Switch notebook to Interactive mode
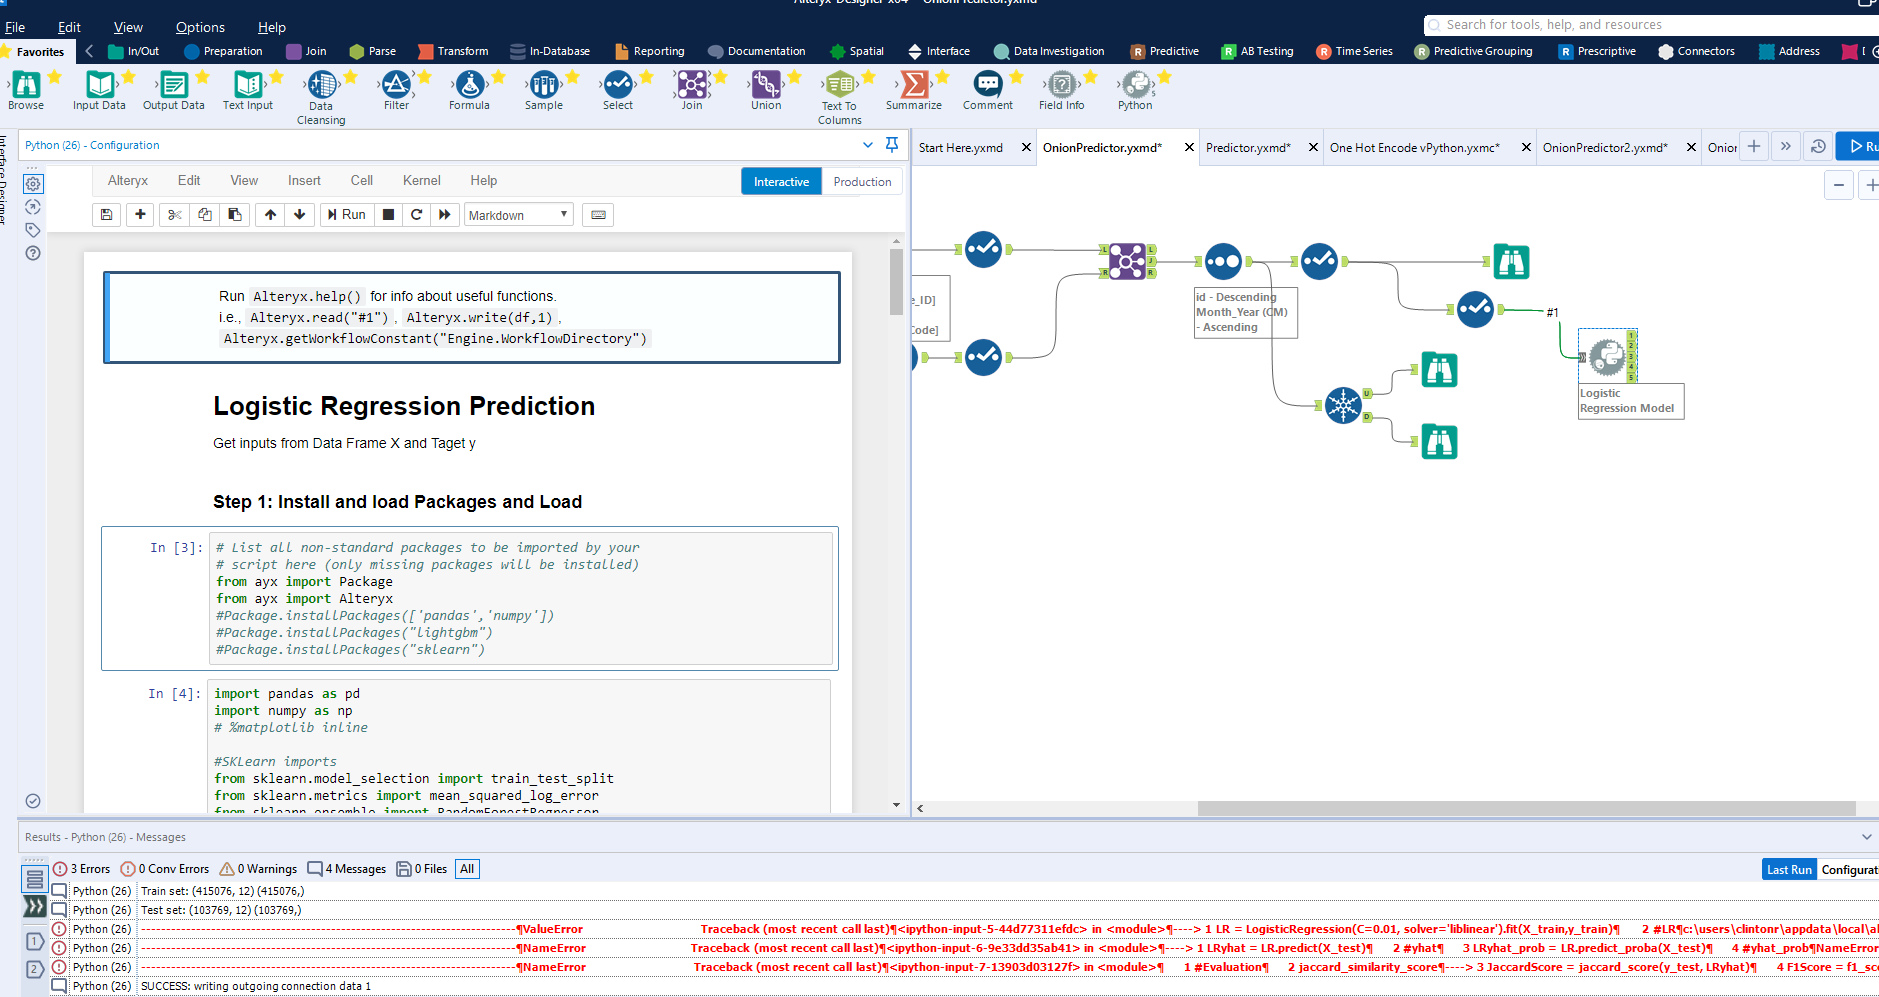The image size is (1879, 997). click(x=781, y=182)
